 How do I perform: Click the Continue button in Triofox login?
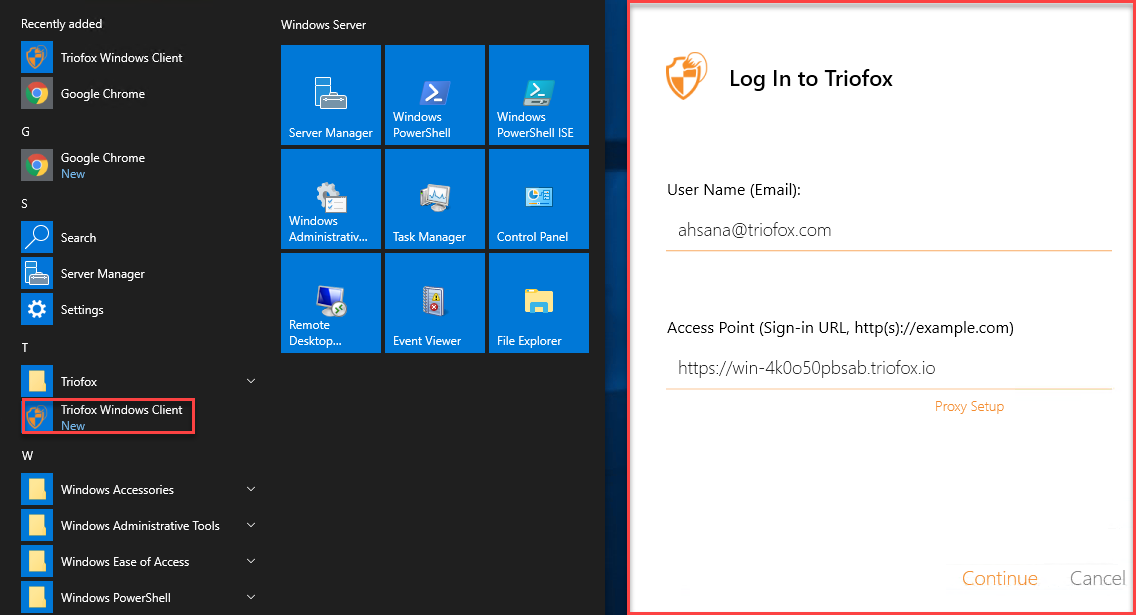point(1000,578)
